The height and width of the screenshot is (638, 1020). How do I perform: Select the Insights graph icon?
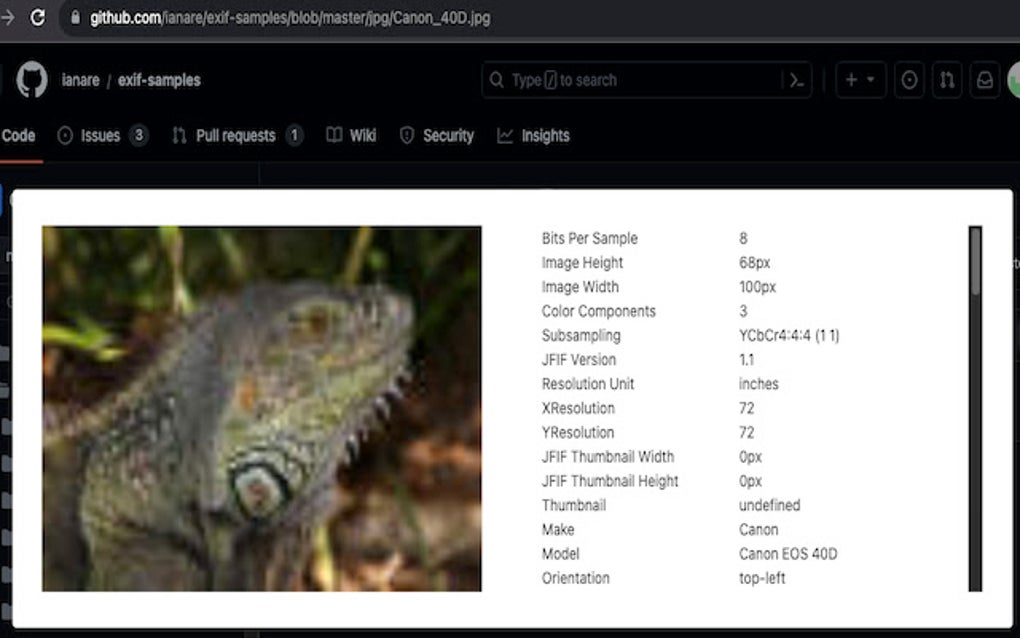[x=504, y=135]
